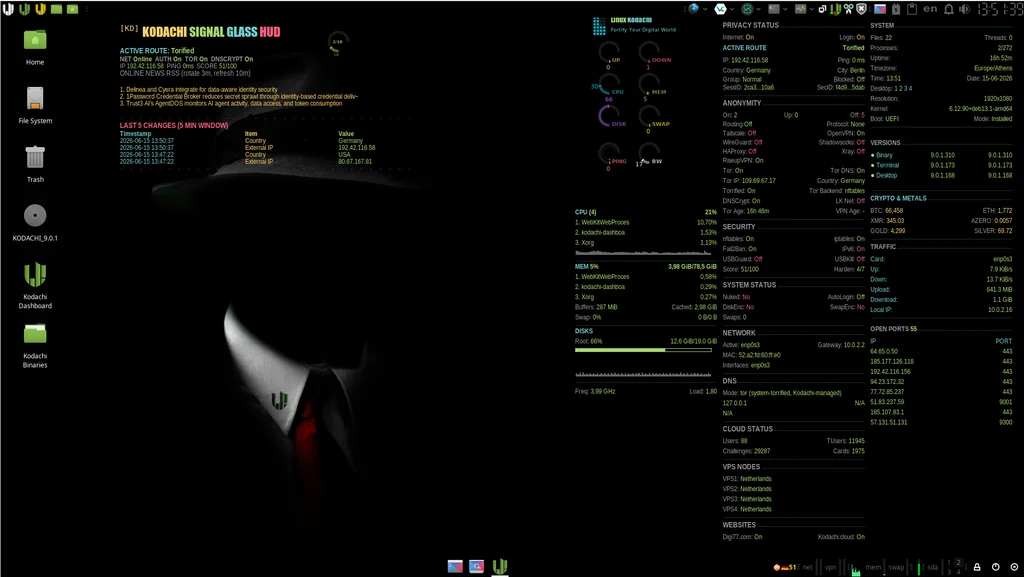Click the power button icon in the bottom panel
The image size is (1024, 577).
click(995, 567)
